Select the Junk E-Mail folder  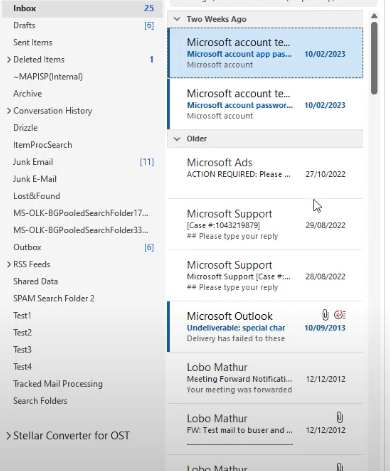(35, 179)
